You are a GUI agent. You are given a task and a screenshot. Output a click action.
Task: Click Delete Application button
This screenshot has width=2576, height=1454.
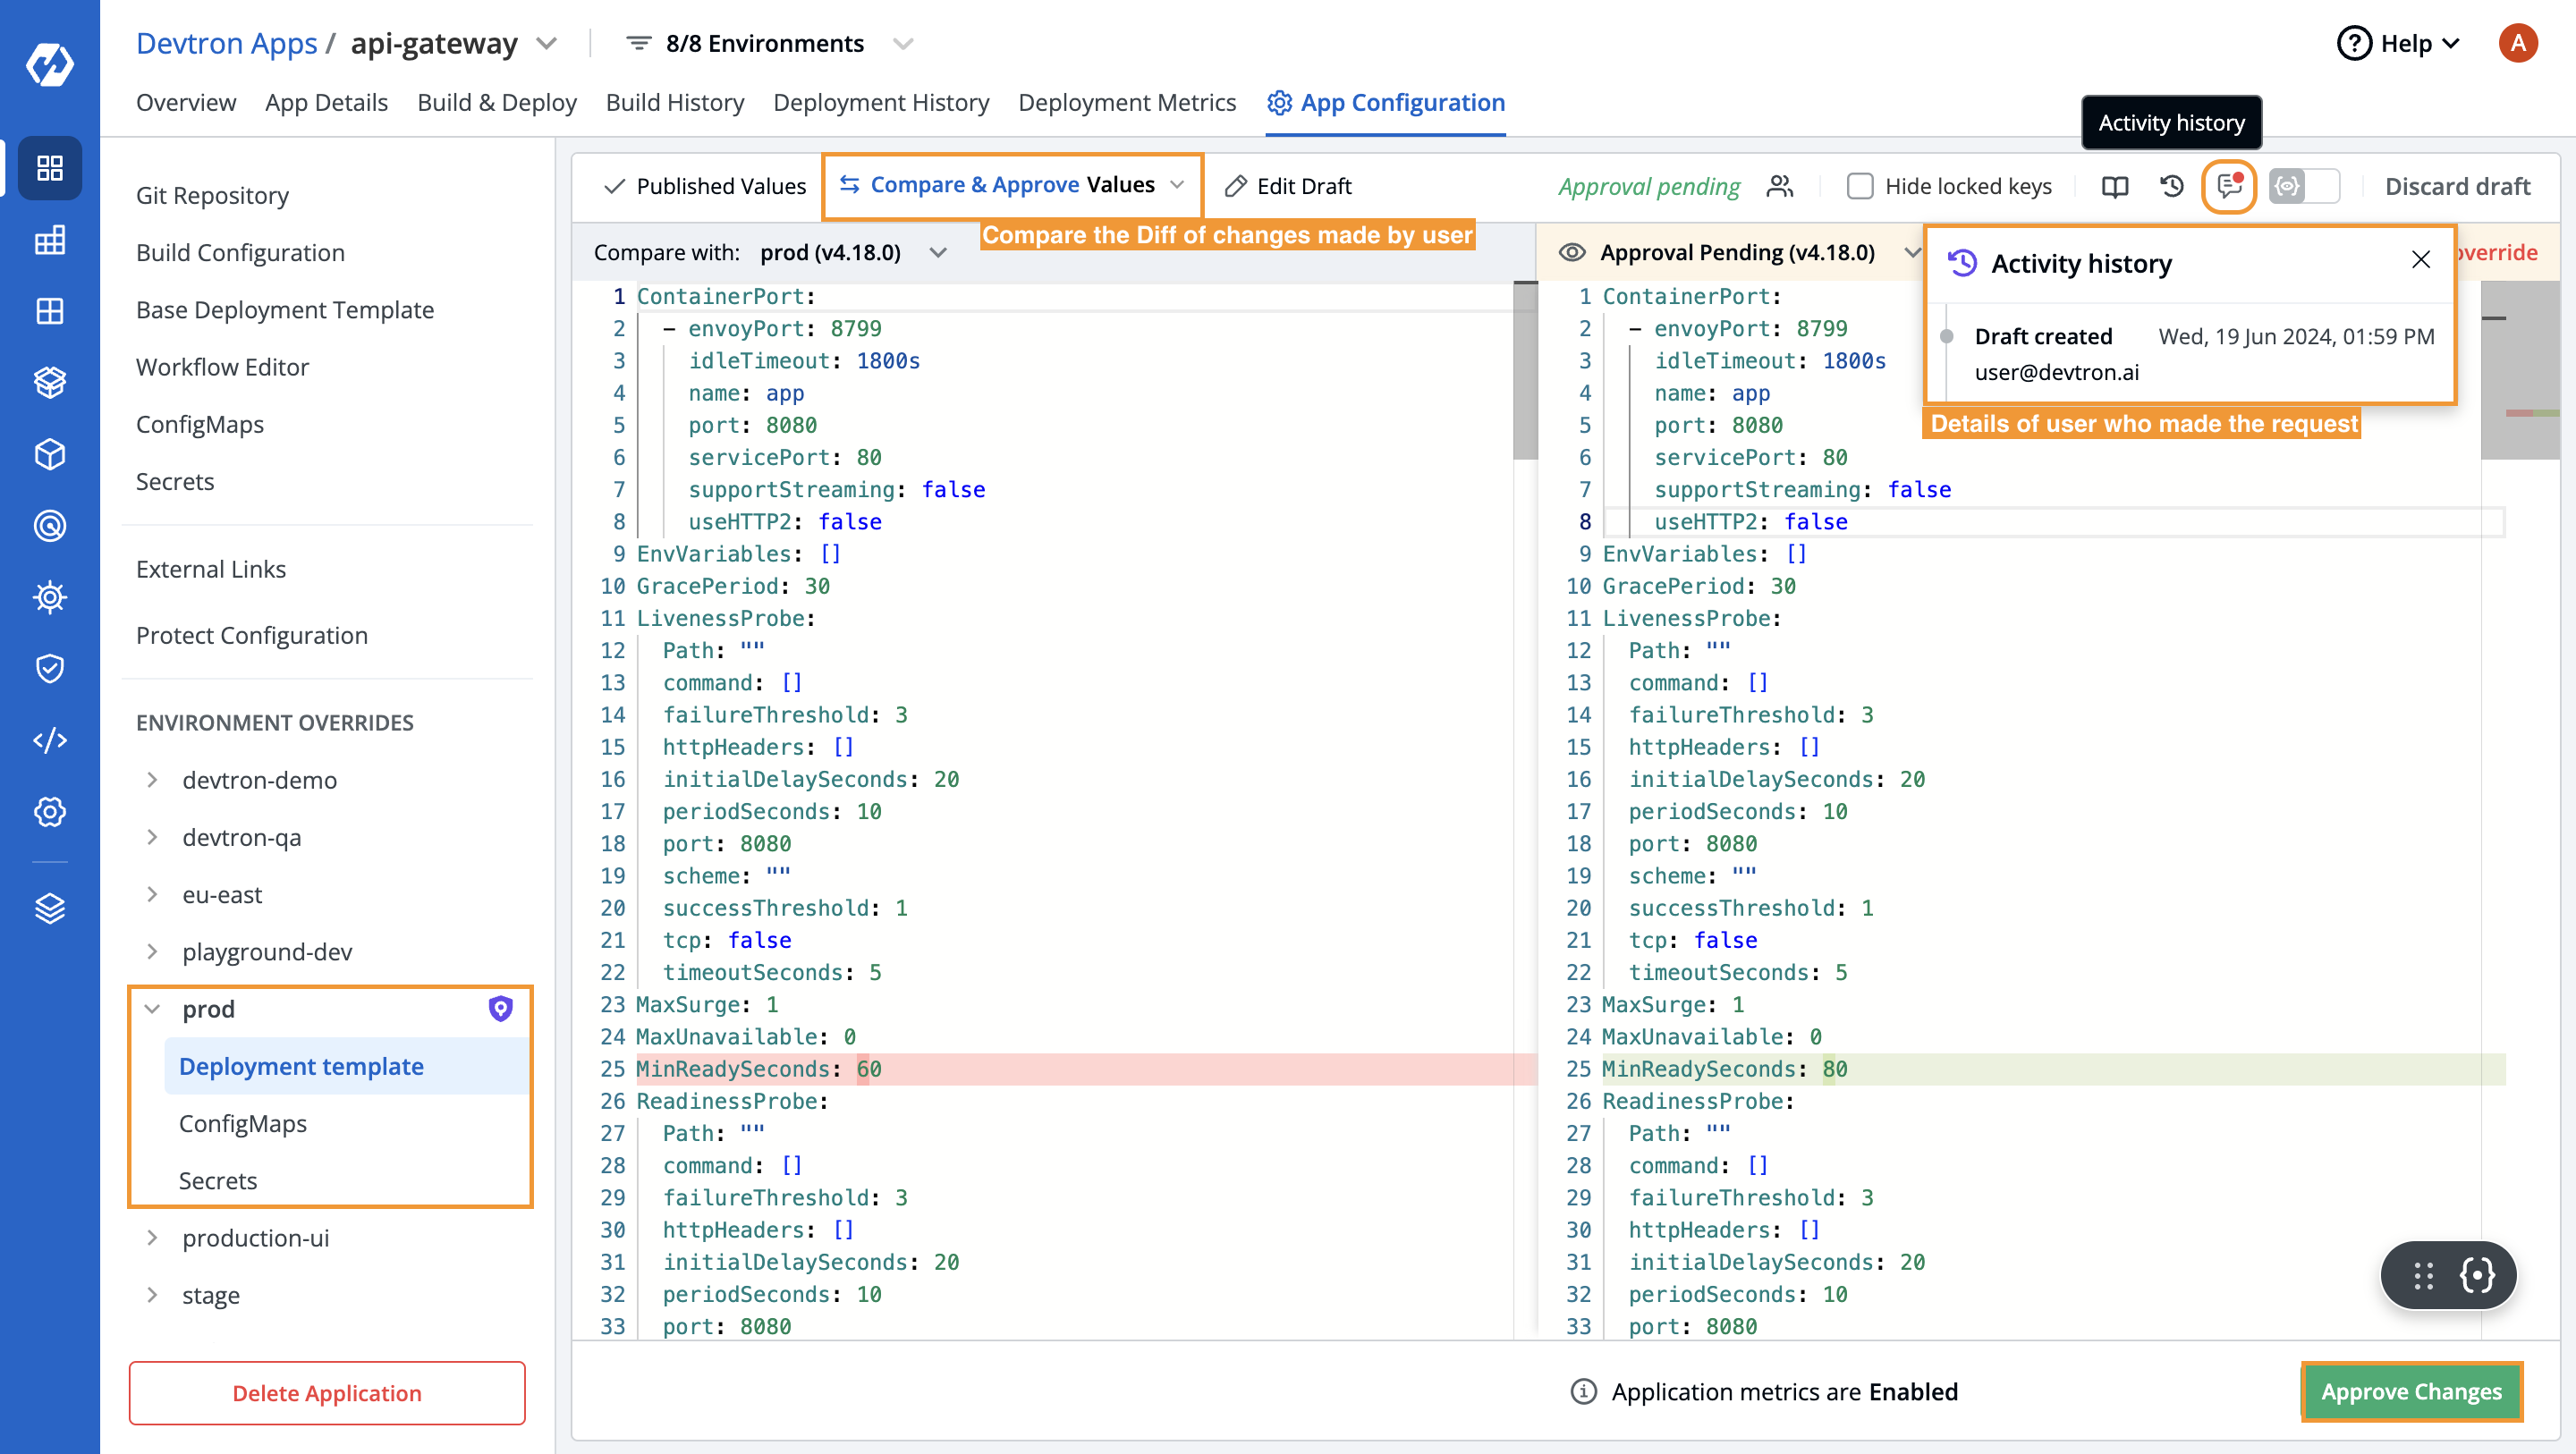coord(327,1393)
